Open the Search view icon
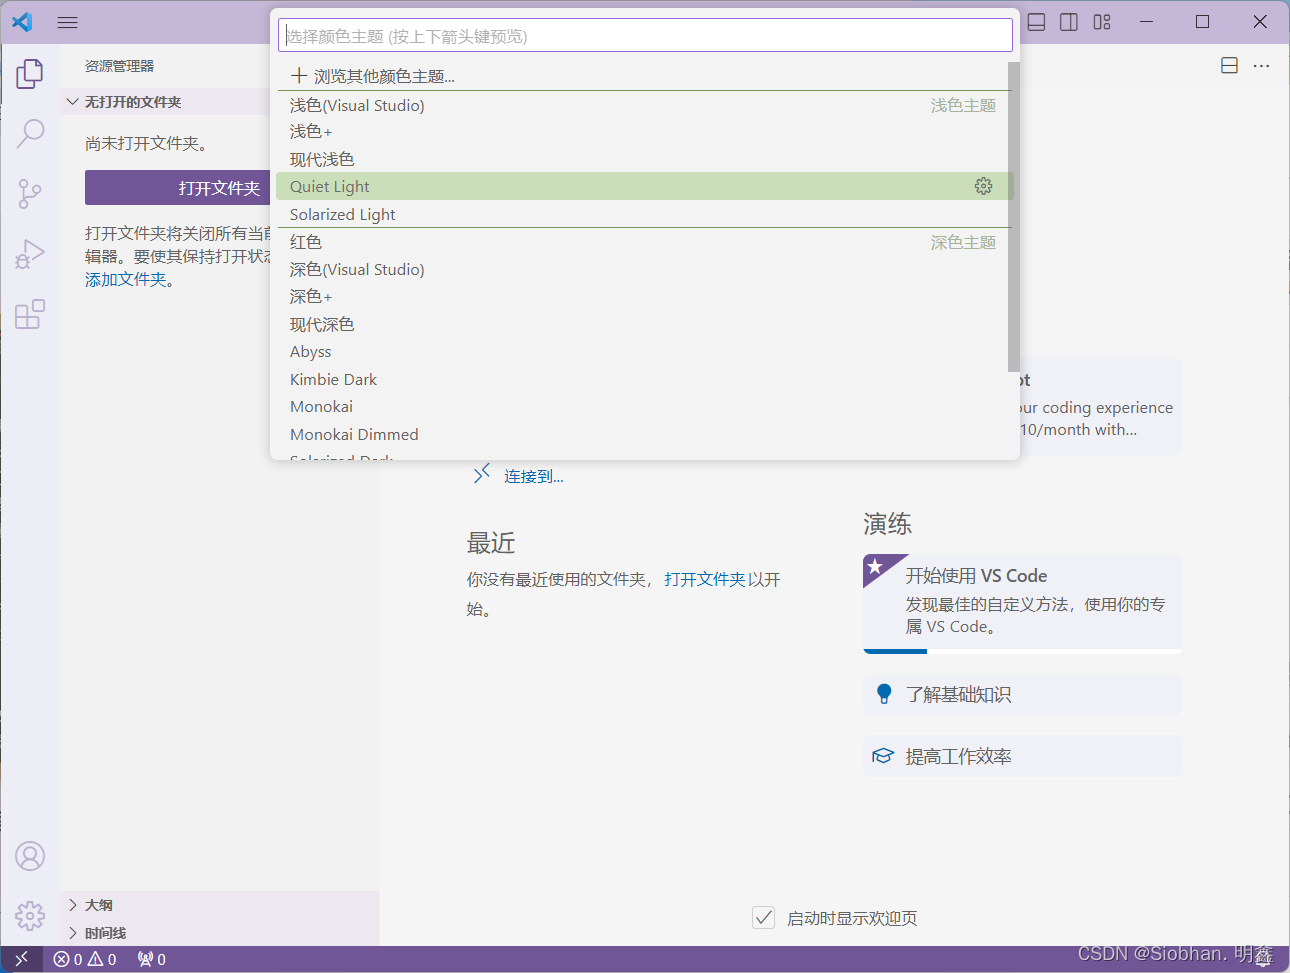 pos(30,133)
